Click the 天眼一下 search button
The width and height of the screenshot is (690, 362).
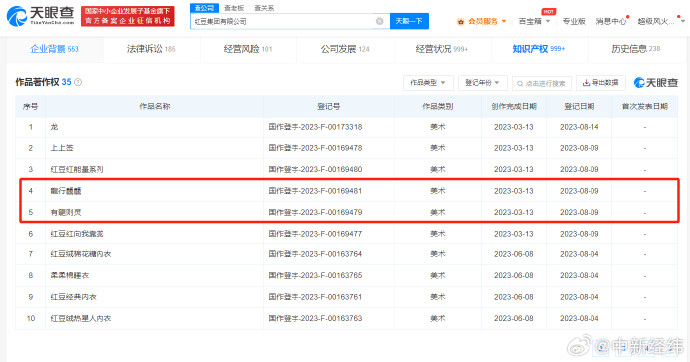pos(409,21)
